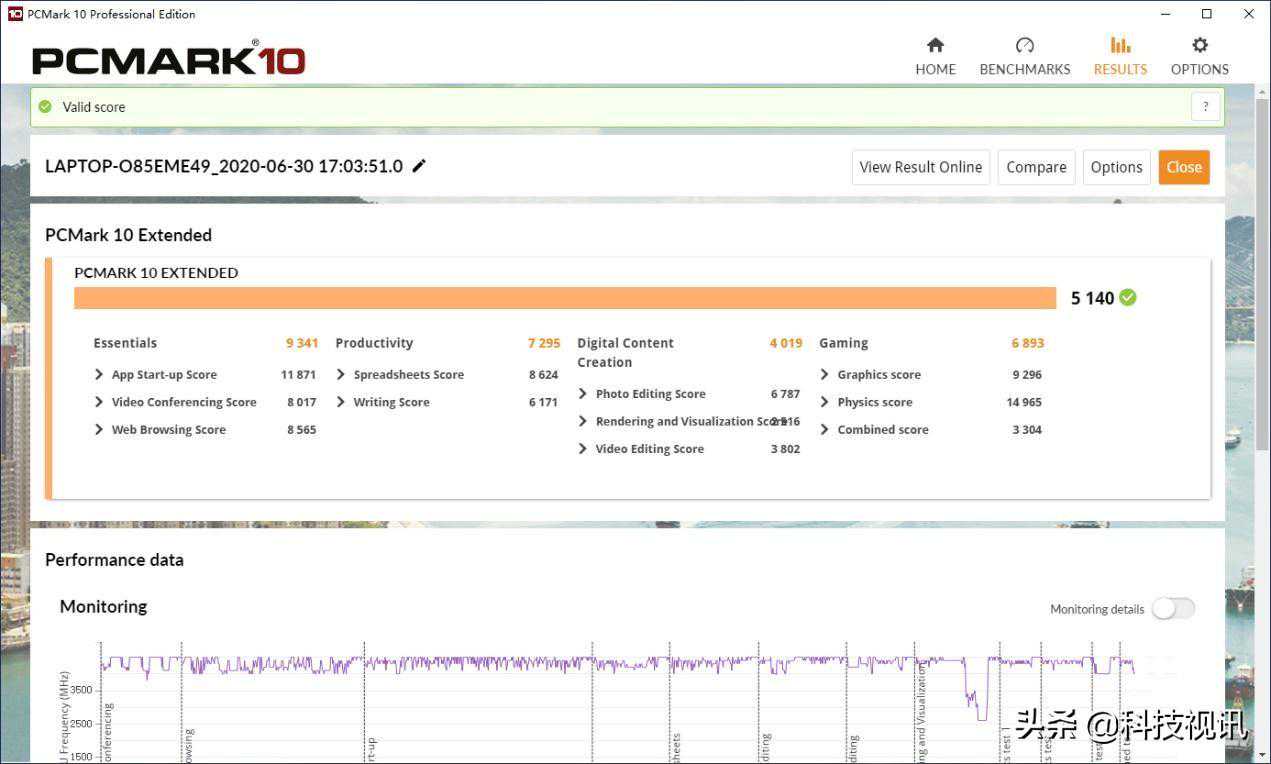Viewport: 1271px width, 764px height.
Task: Click the orange PCMark 10 Extended score bar
Action: tap(564, 298)
